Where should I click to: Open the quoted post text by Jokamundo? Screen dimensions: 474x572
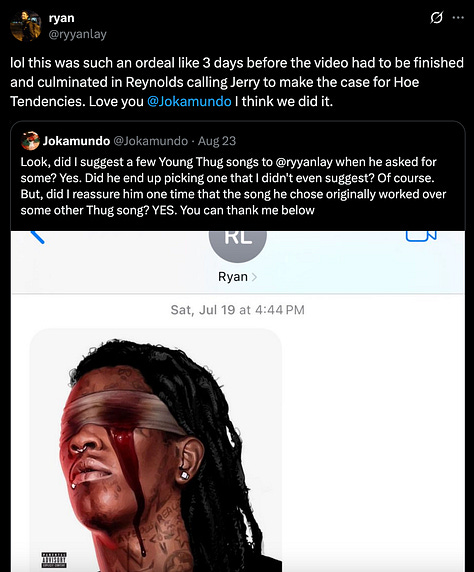pos(233,186)
